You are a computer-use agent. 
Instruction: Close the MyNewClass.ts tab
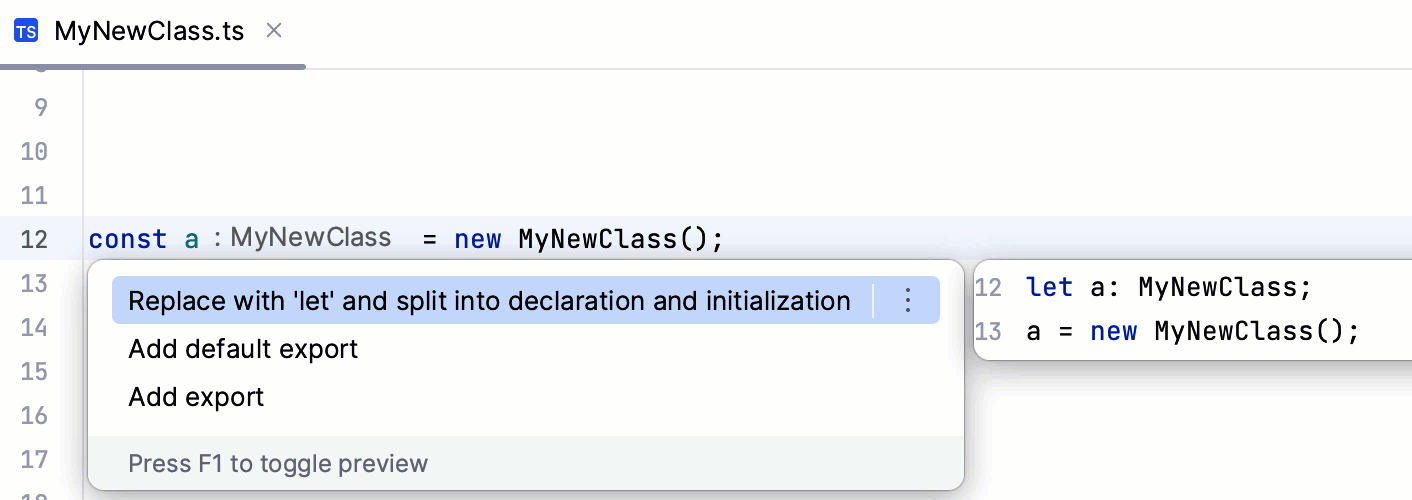274,31
